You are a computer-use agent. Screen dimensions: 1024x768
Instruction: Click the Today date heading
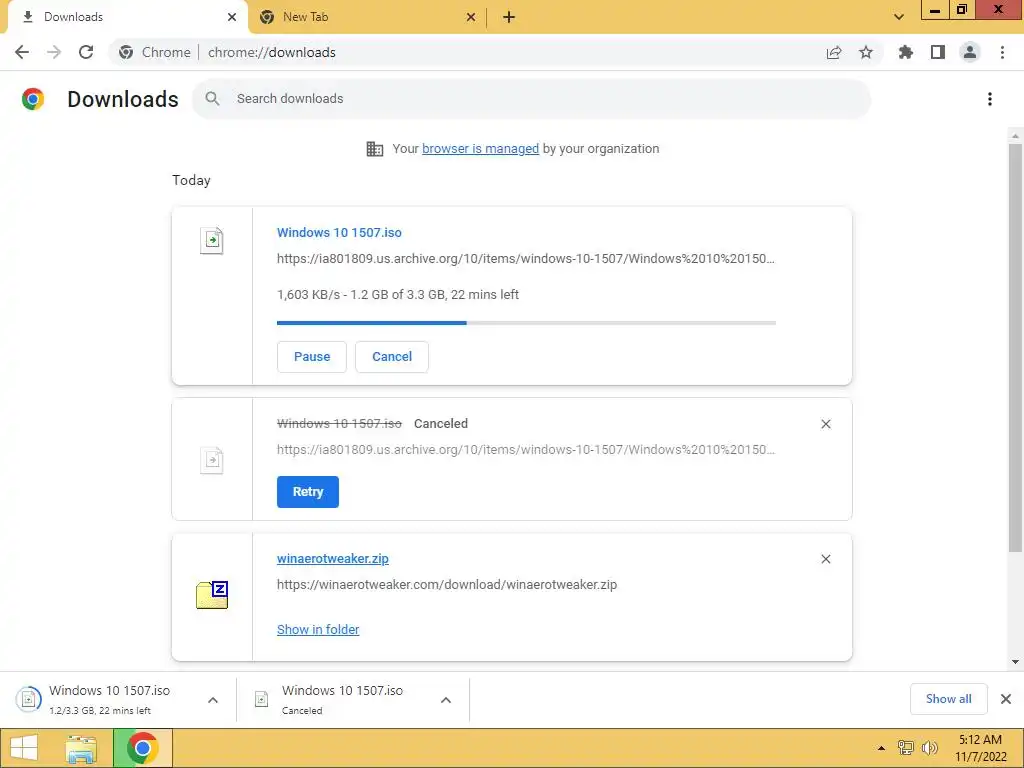191,180
